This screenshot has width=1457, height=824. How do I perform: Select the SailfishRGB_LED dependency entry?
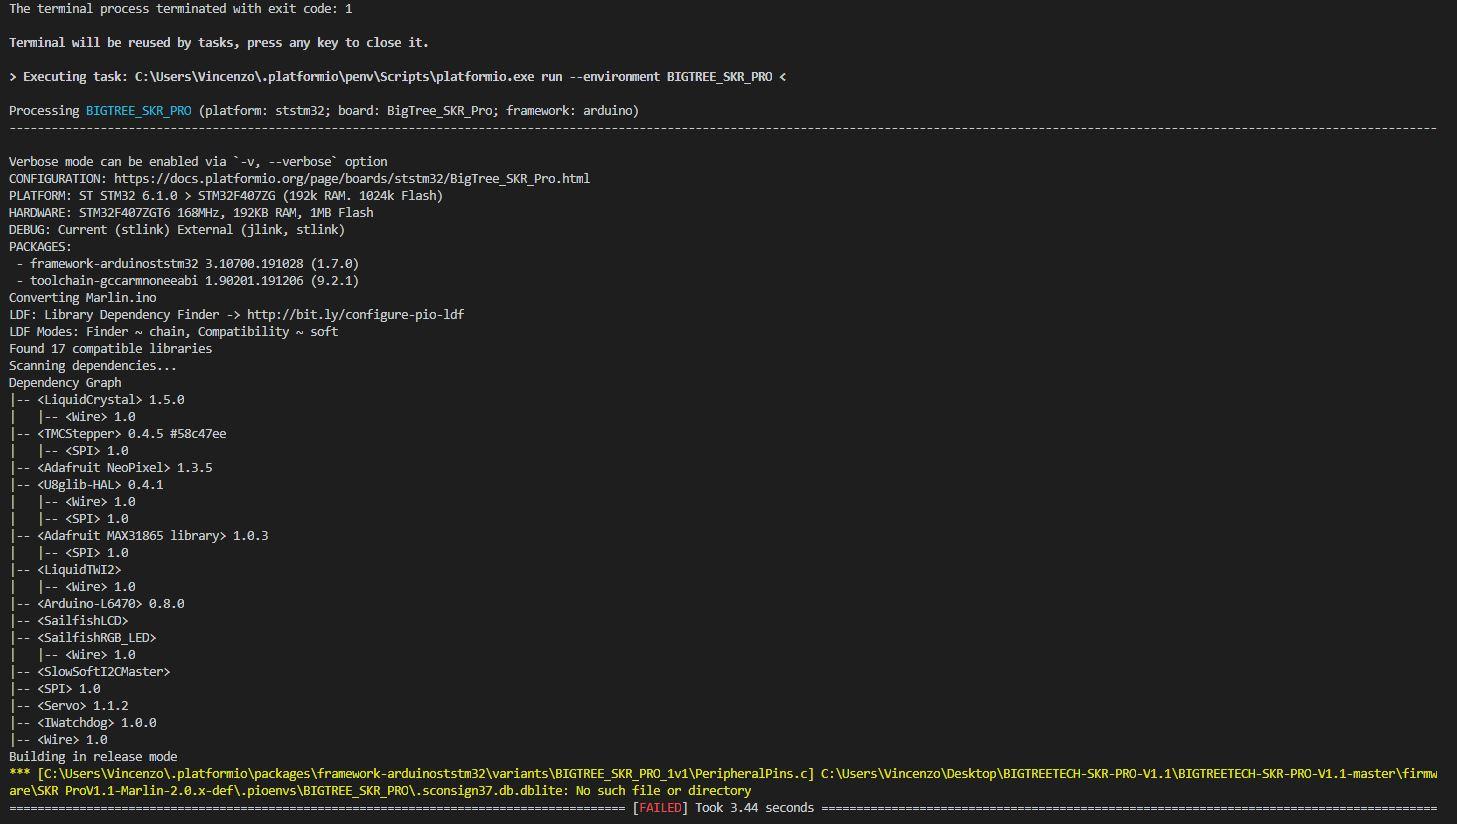tap(96, 637)
